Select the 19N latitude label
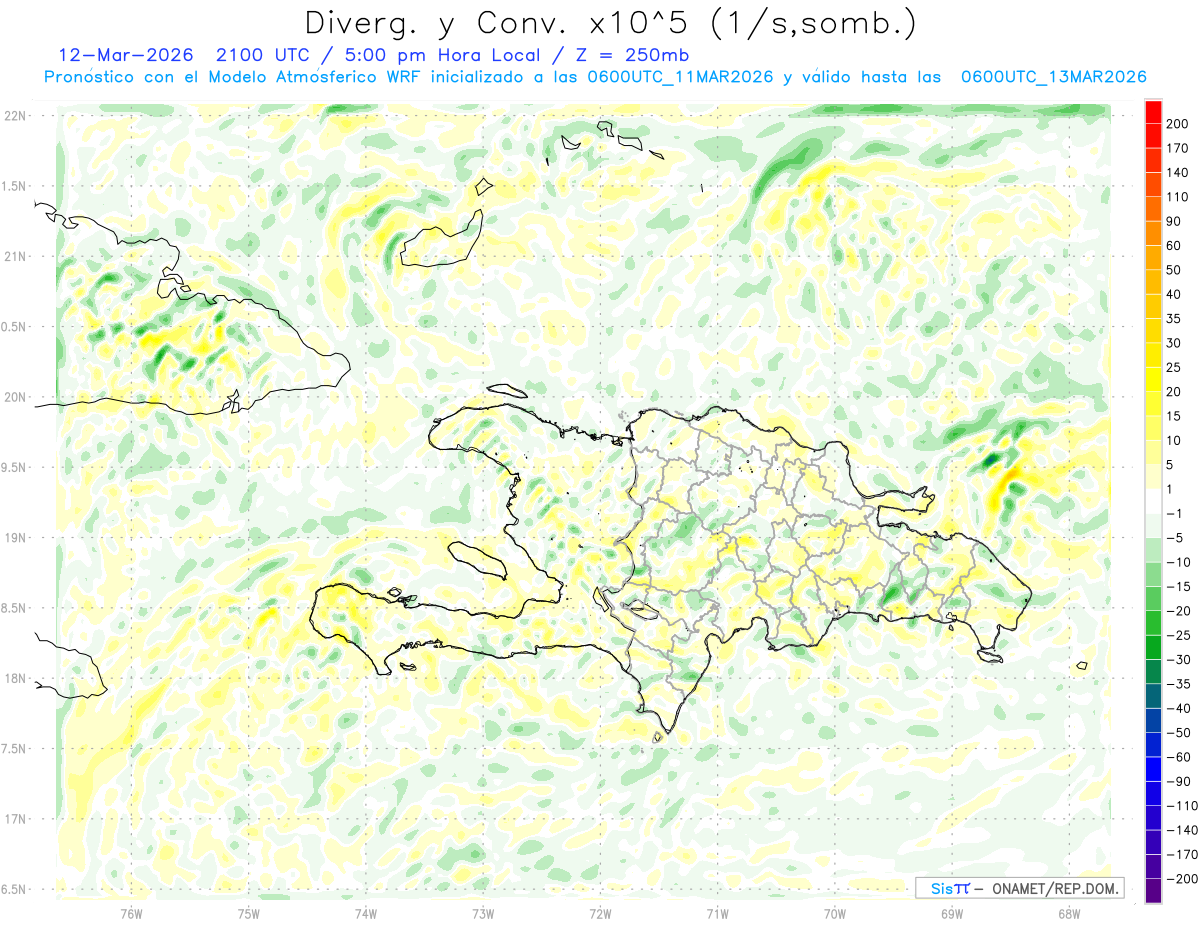The height and width of the screenshot is (927, 1200). 14,538
